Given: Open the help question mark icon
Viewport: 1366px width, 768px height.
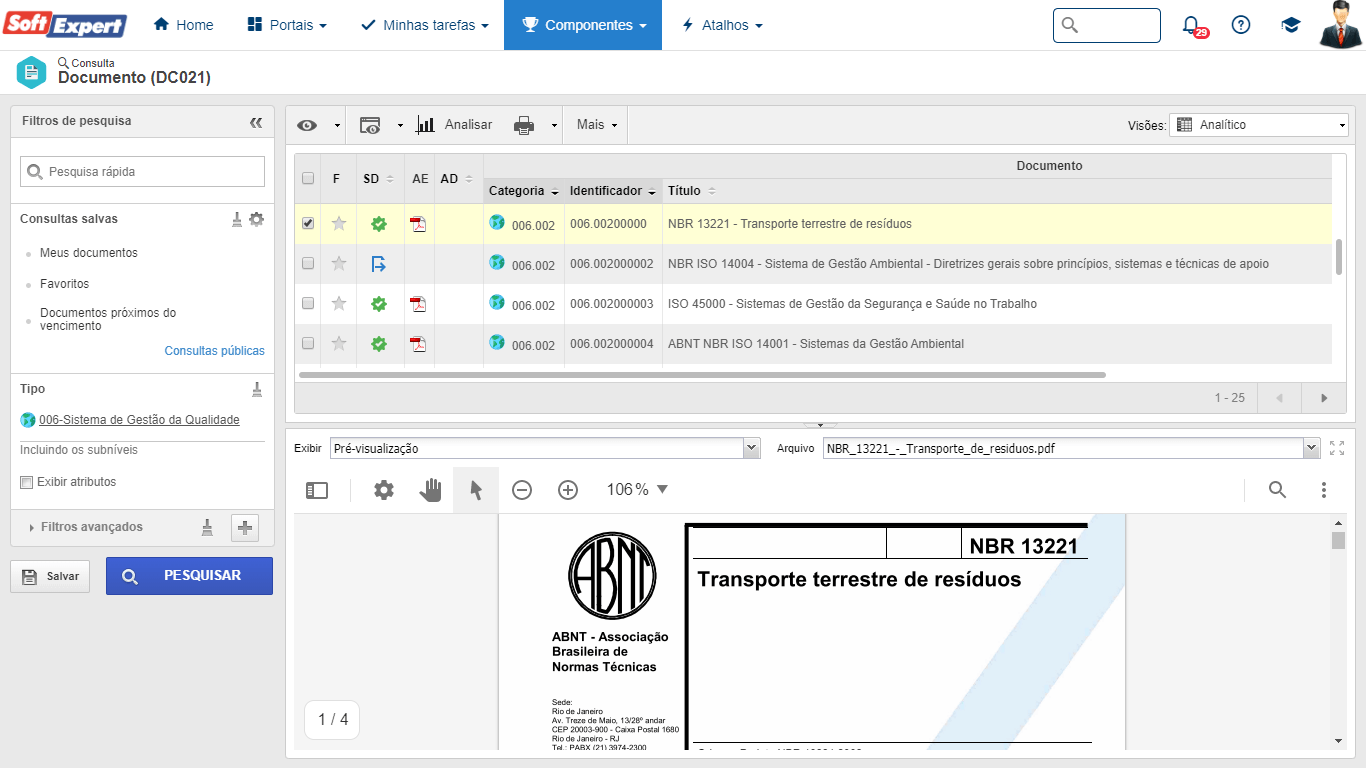Looking at the screenshot, I should (1241, 25).
